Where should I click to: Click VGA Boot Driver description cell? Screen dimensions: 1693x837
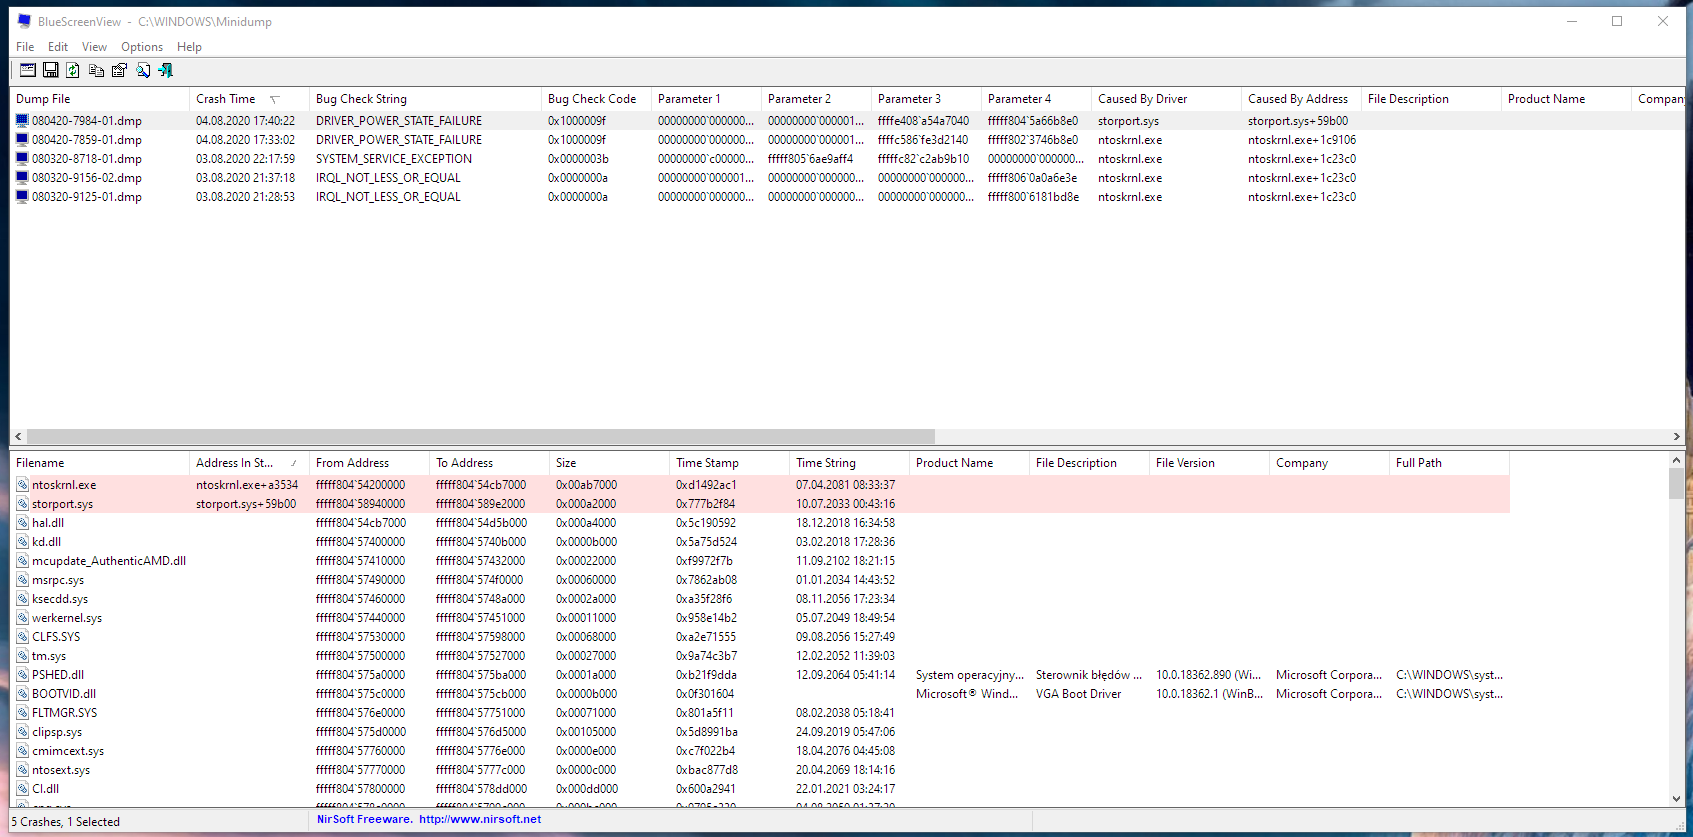tap(1078, 694)
